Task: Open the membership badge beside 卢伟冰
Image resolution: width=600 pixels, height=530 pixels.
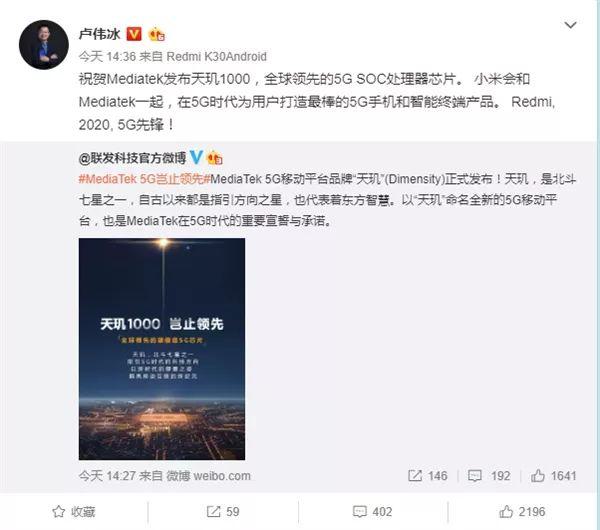Action: coord(157,35)
